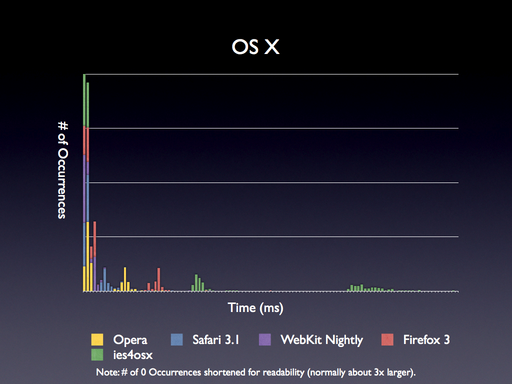Image resolution: width=512 pixels, height=384 pixels.
Task: Click the topmost horizontal gridline
Action: pyautogui.click(x=272, y=74)
